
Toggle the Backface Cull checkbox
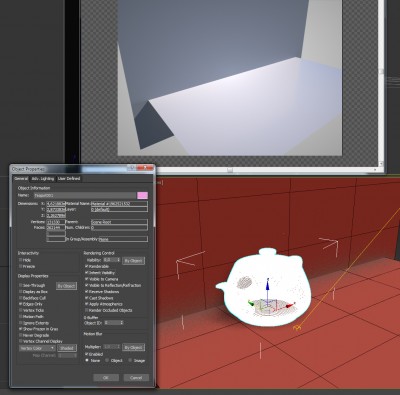tap(21, 298)
